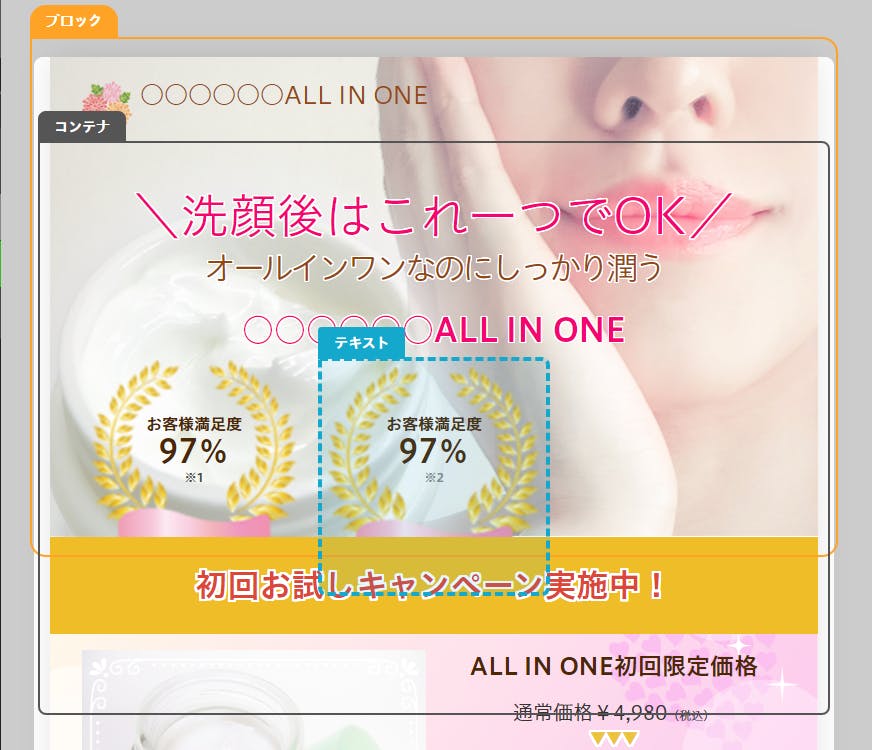The width and height of the screenshot is (872, 750).
Task: Select the headline 洗顔後はこれ一つでOK
Action: [434, 216]
